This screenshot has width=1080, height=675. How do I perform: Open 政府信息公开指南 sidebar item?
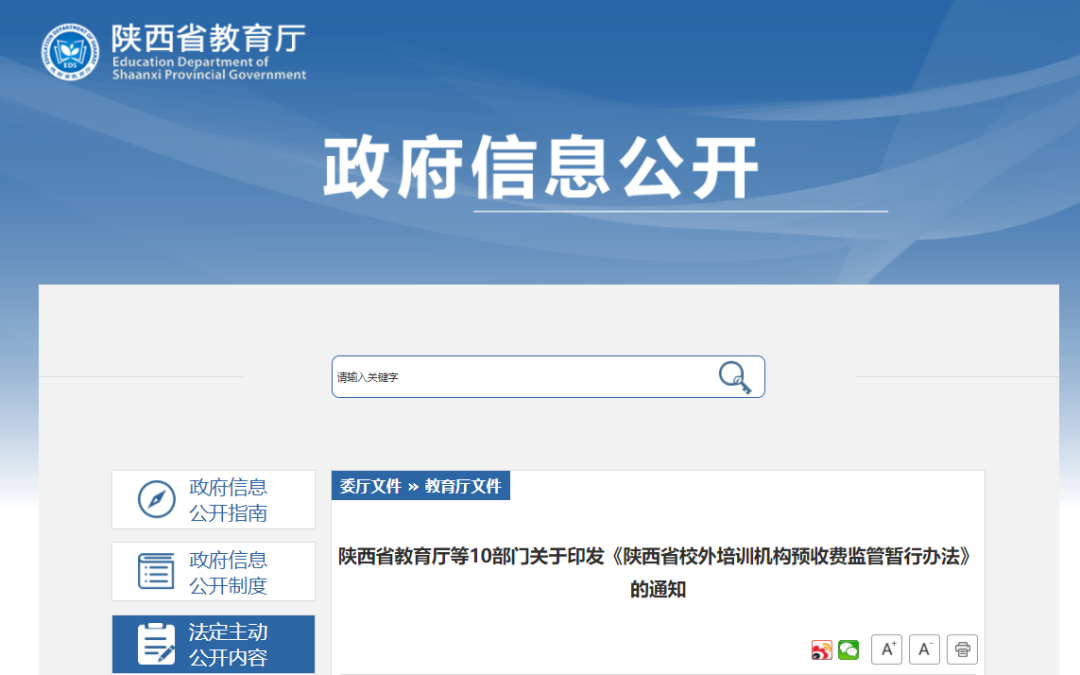(228, 500)
